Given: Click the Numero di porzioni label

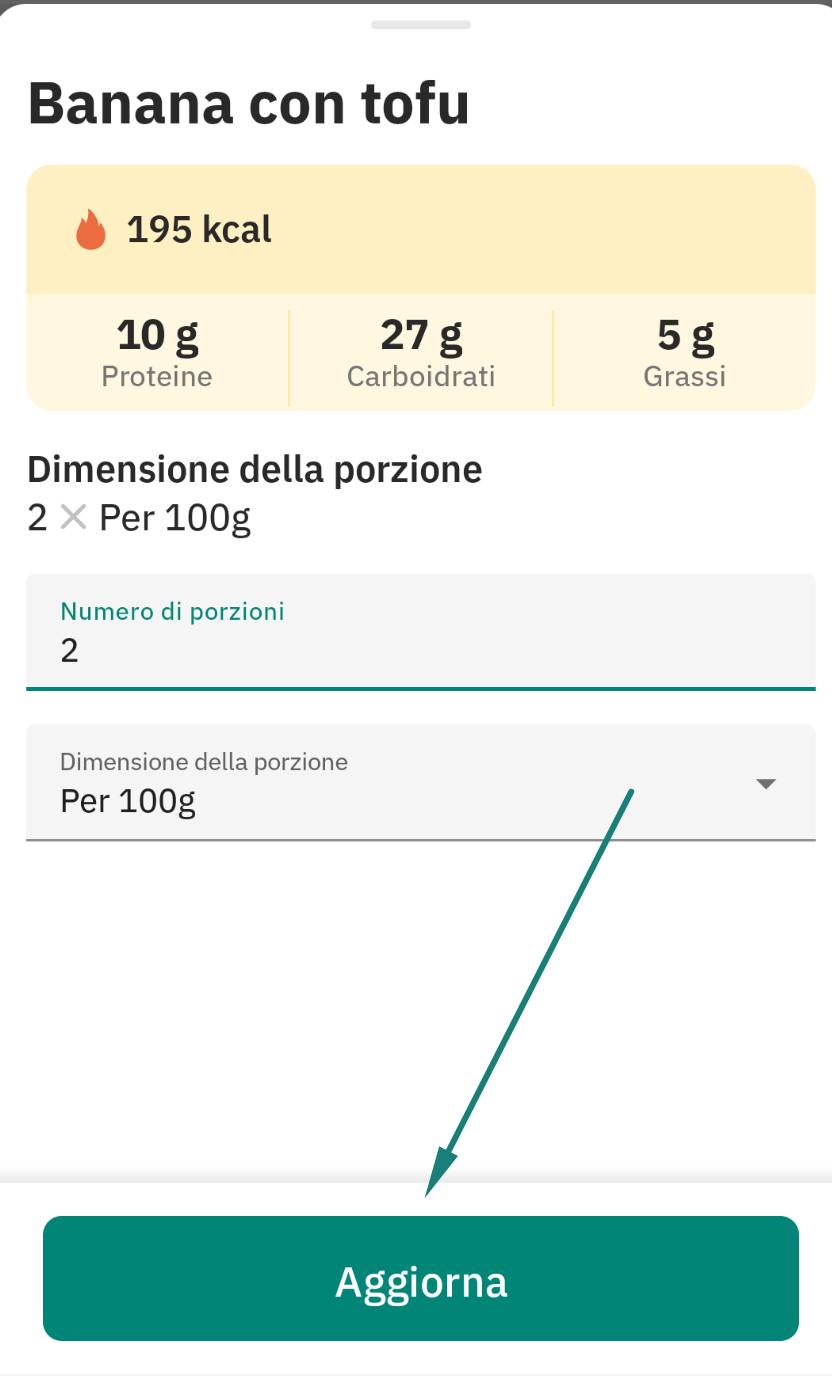Looking at the screenshot, I should pyautogui.click(x=172, y=611).
